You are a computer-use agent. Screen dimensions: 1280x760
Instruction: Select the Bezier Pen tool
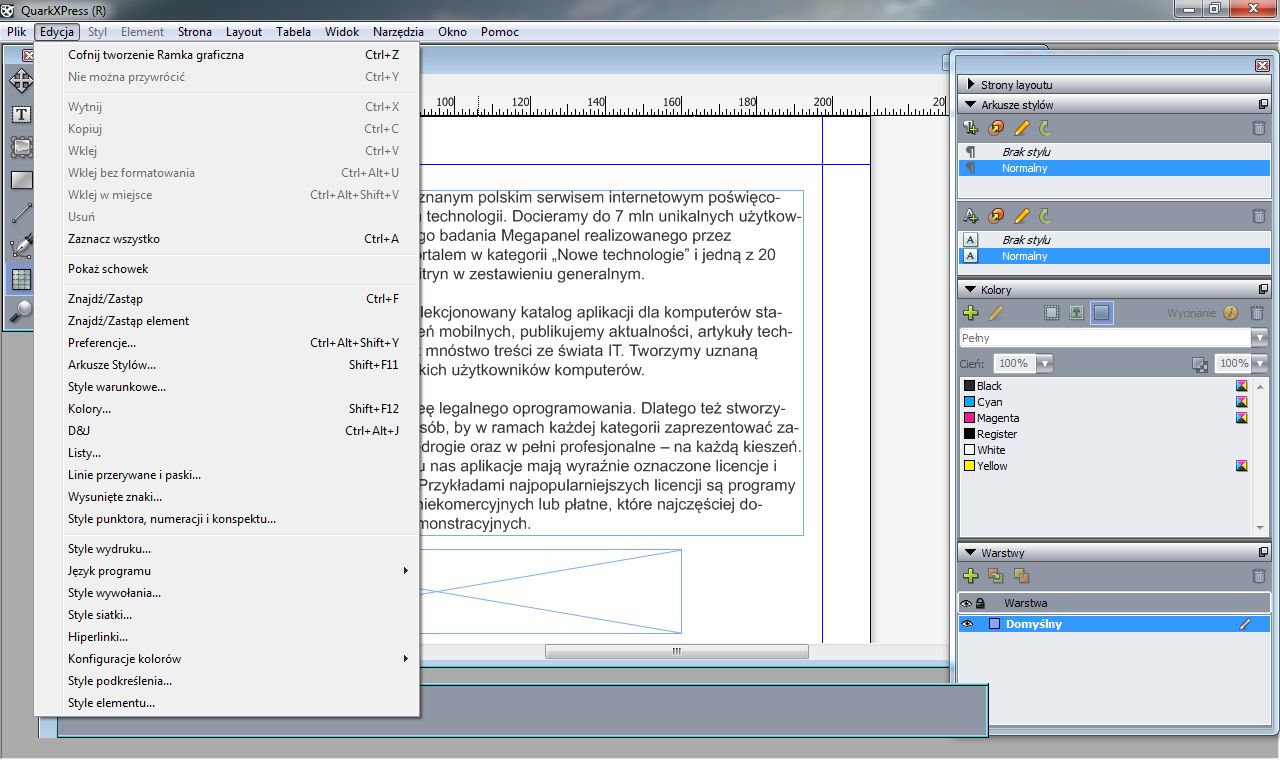click(21, 246)
